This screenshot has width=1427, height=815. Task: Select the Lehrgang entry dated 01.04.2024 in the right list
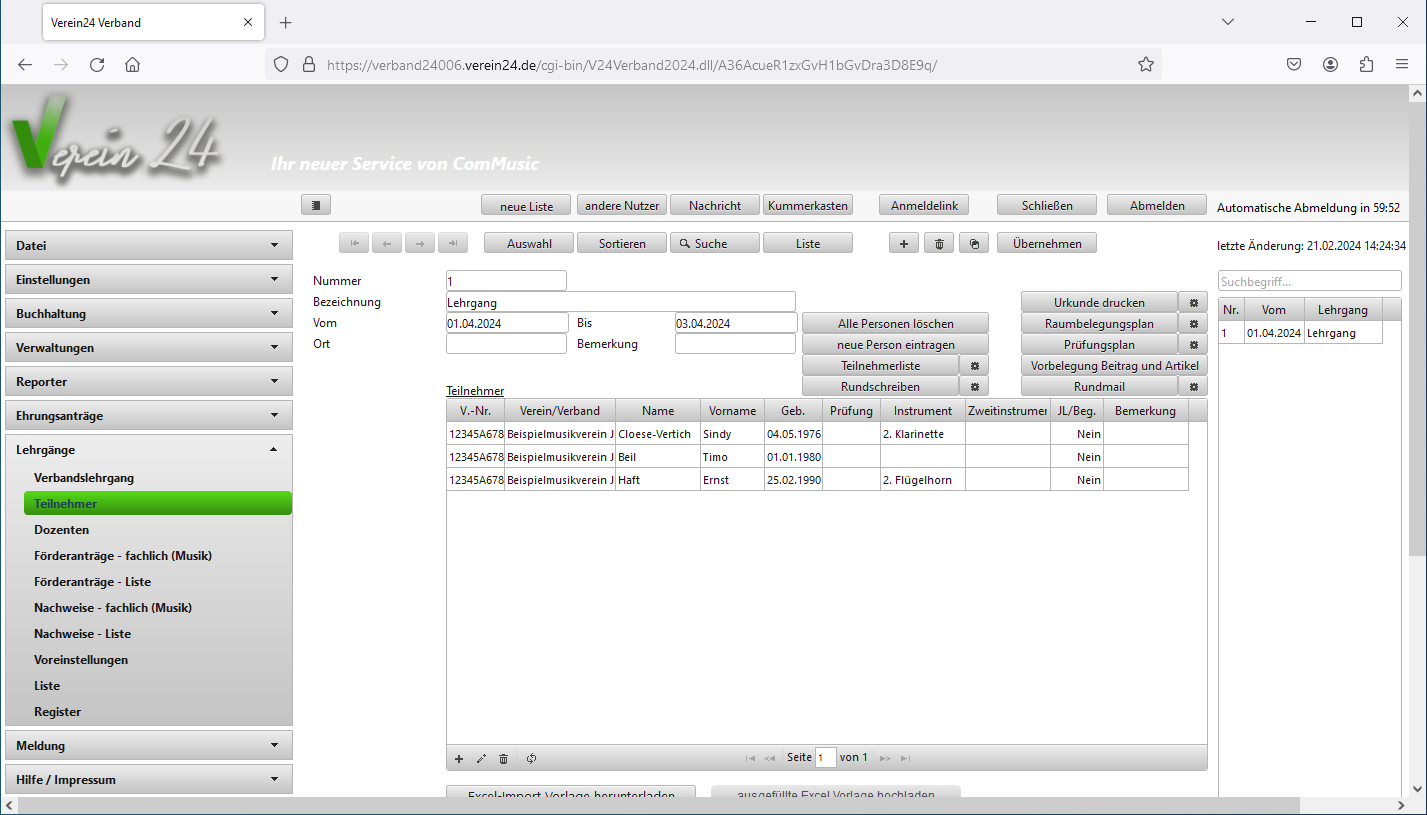click(1300, 333)
